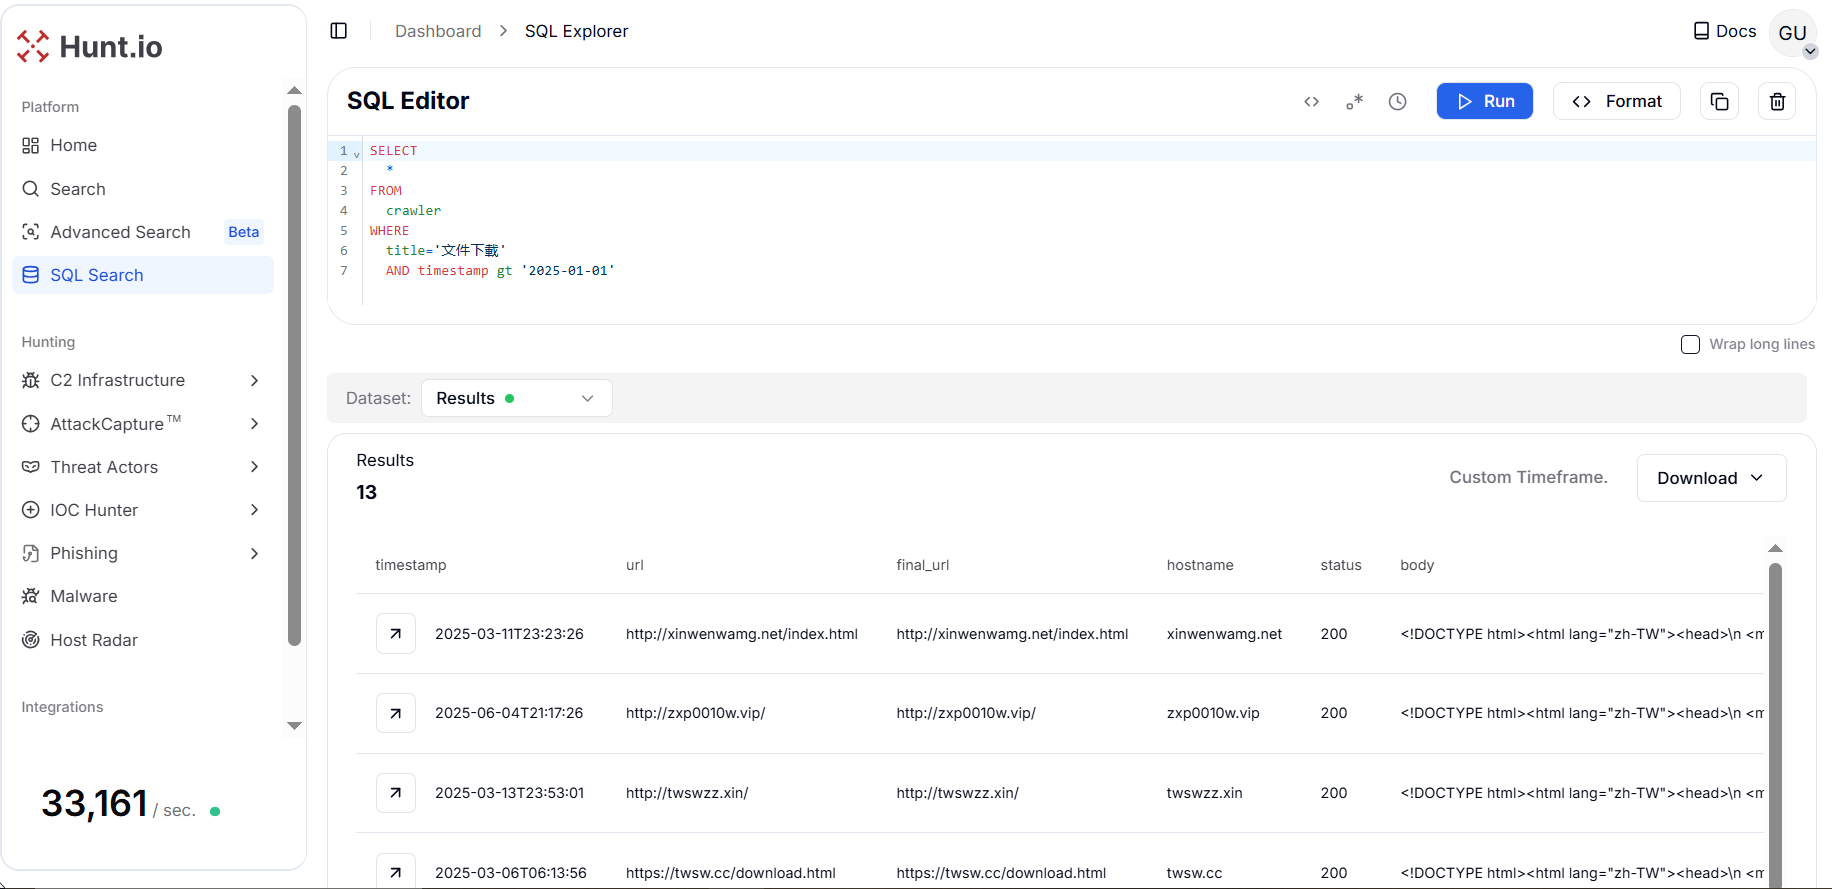This screenshot has height=889, width=1832.
Task: Collapse the SELECT code fold arrow
Action: (357, 154)
